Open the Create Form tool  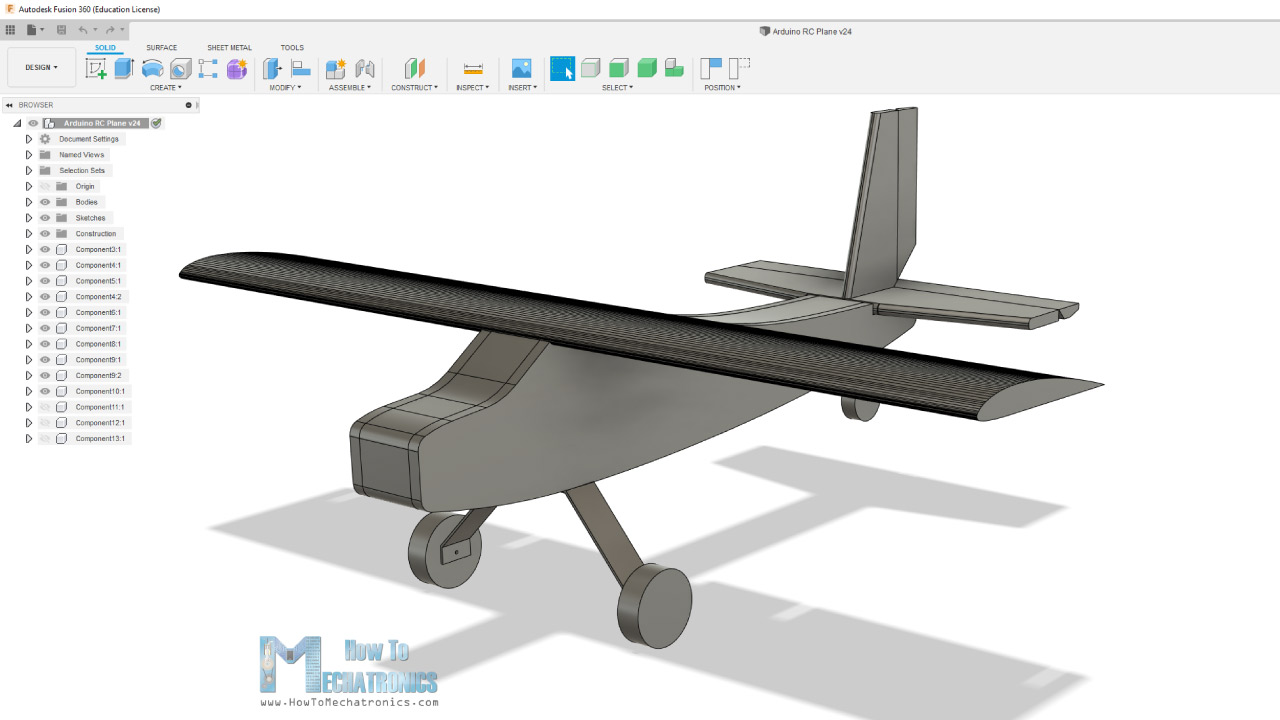[237, 68]
